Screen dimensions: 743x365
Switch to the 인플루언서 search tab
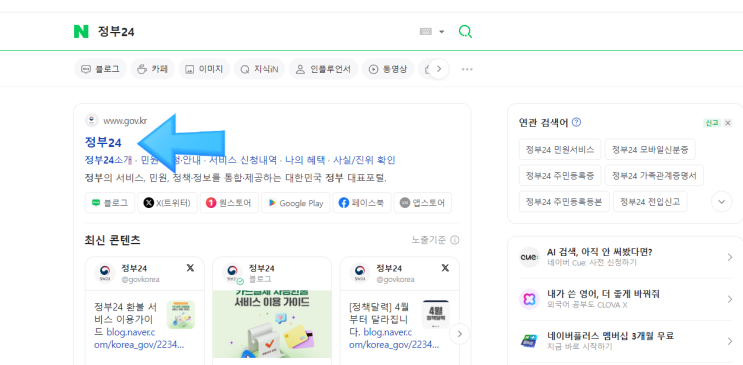coord(324,69)
